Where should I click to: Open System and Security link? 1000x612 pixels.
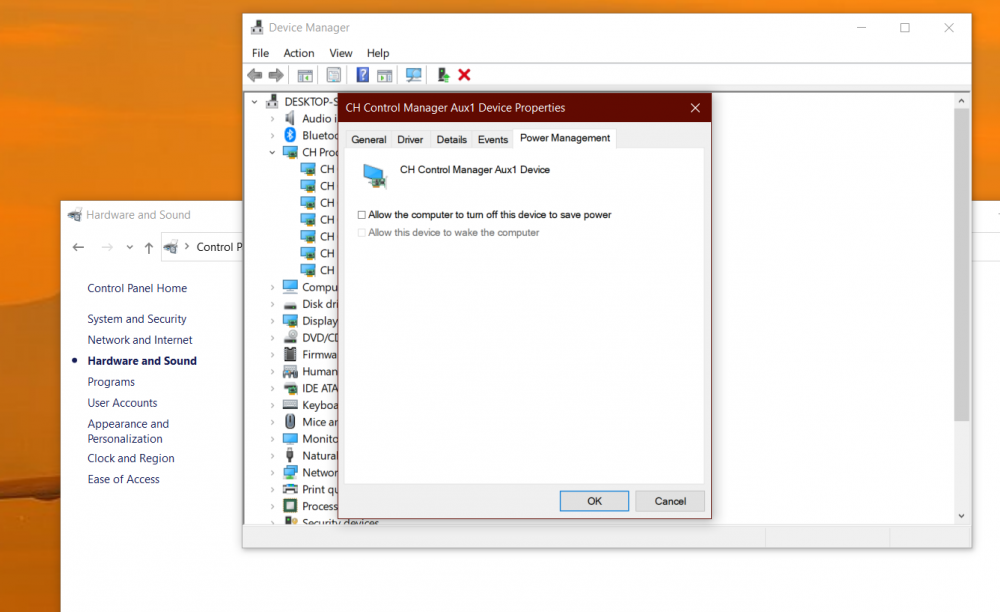pos(137,319)
